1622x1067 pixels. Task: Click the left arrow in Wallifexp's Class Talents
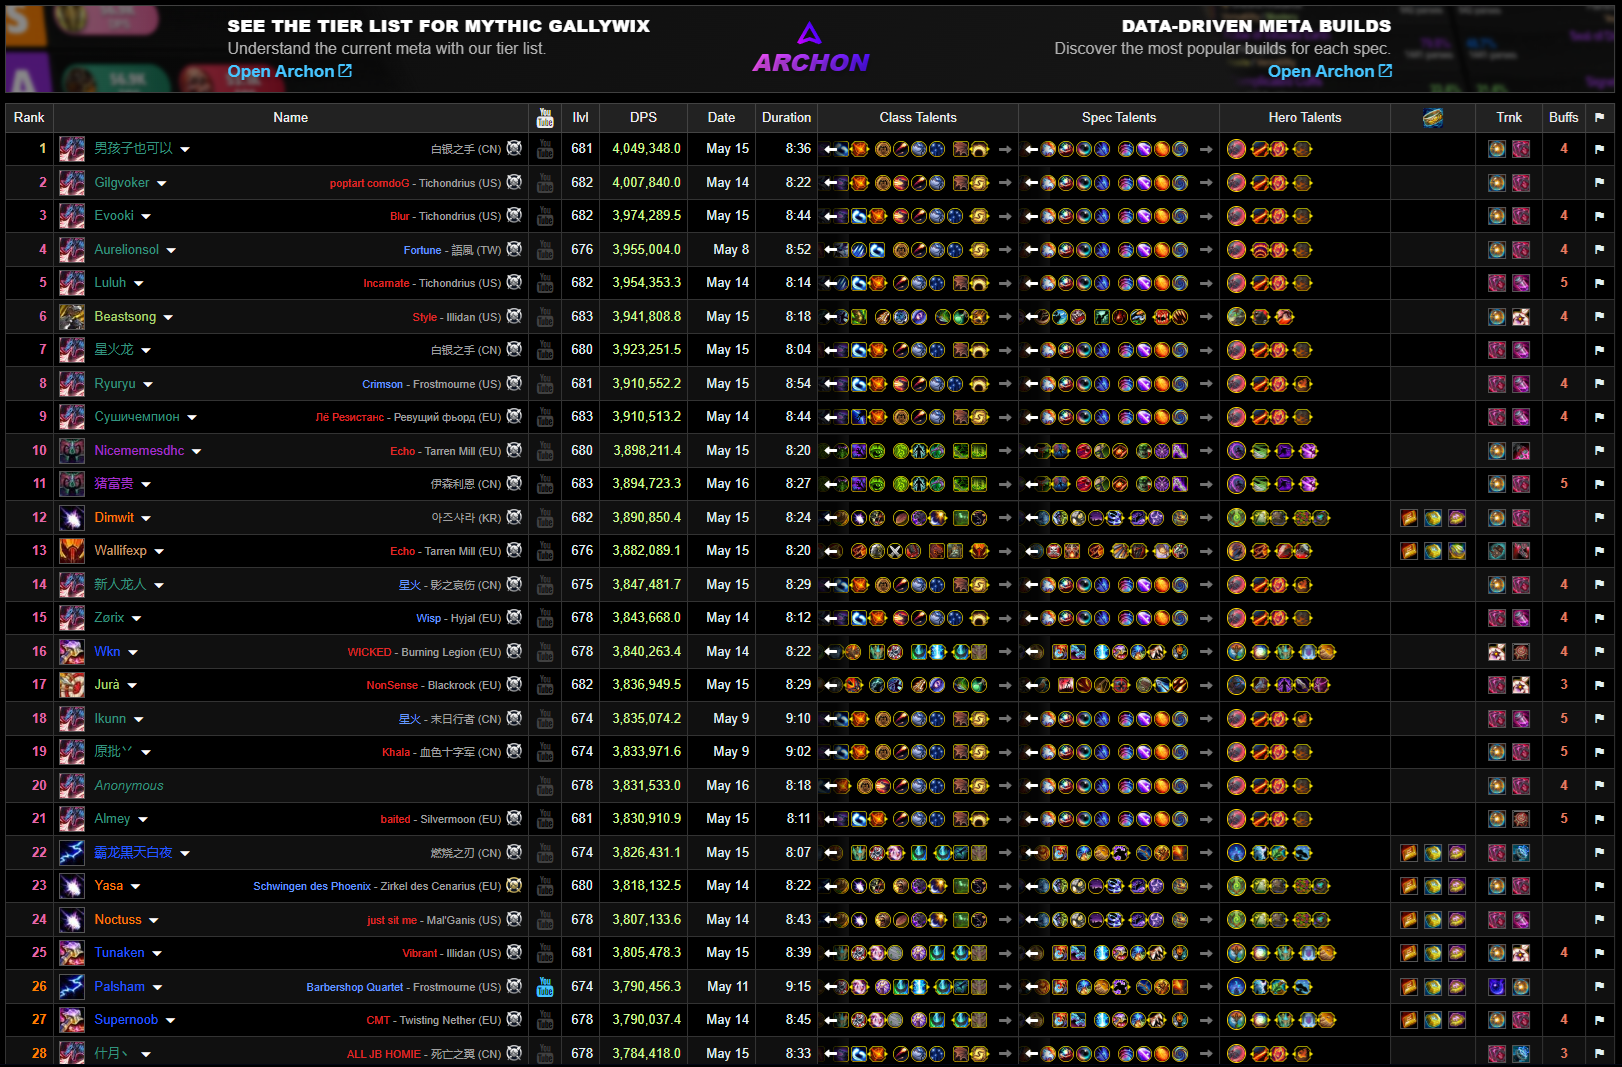click(832, 551)
